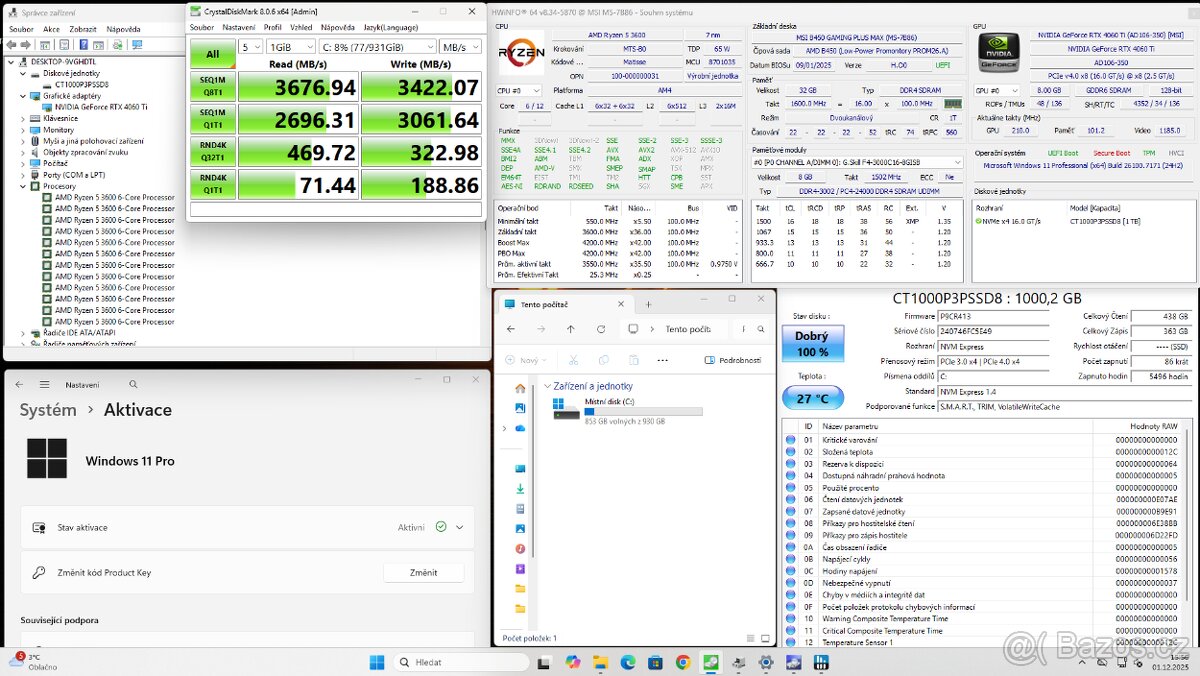
Task: Start the RND4K Q32T1 test in CrystalDiskMark
Action: point(211,151)
